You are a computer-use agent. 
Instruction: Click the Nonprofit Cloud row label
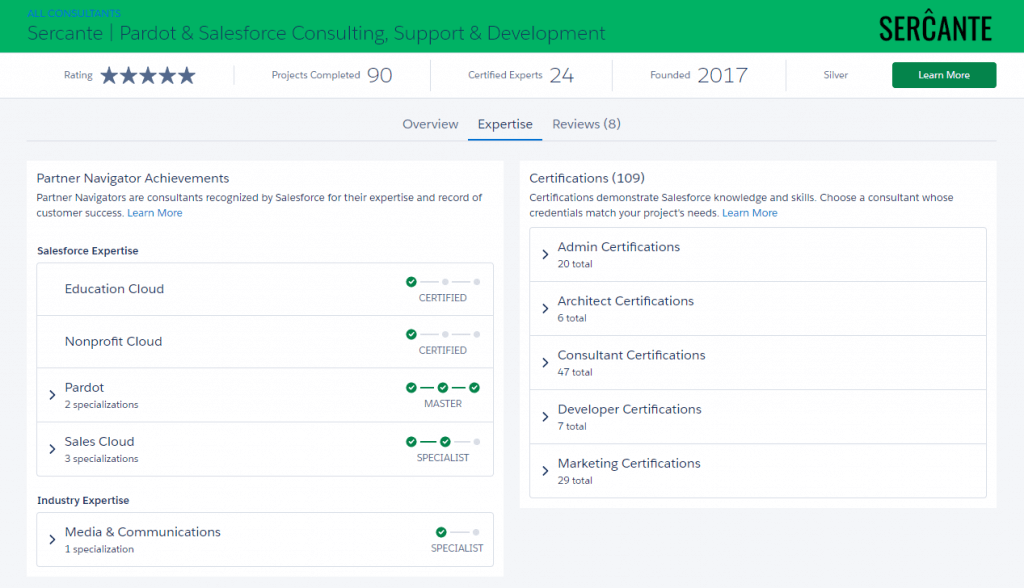pos(113,341)
